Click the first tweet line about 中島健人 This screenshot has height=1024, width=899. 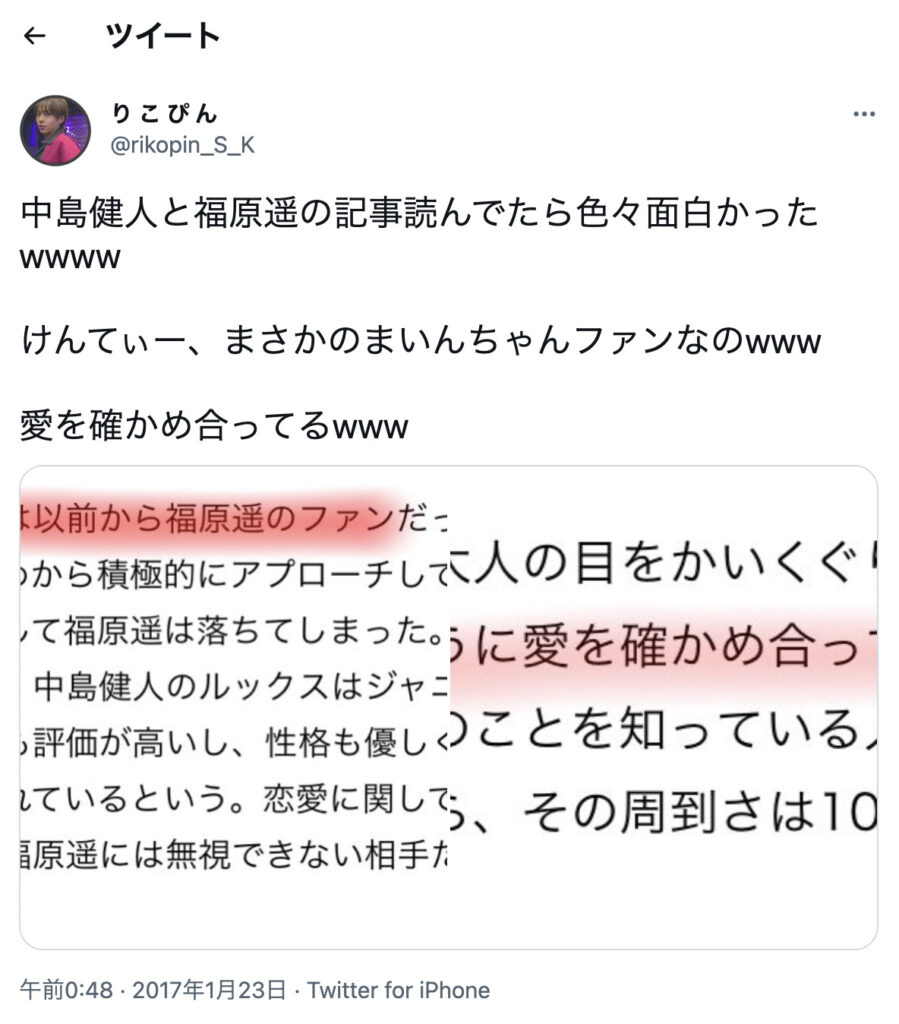(419, 213)
